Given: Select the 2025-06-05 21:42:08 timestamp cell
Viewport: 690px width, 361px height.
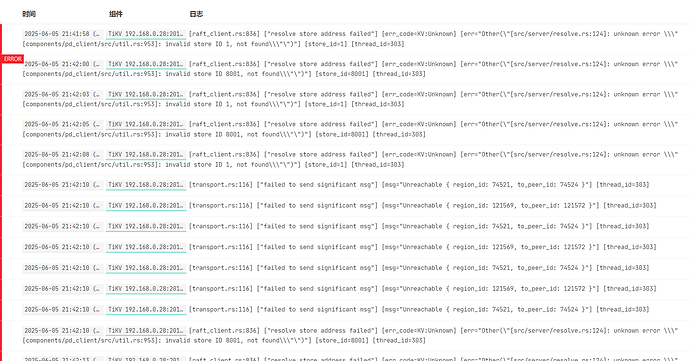Looking at the screenshot, I should click(x=63, y=155).
